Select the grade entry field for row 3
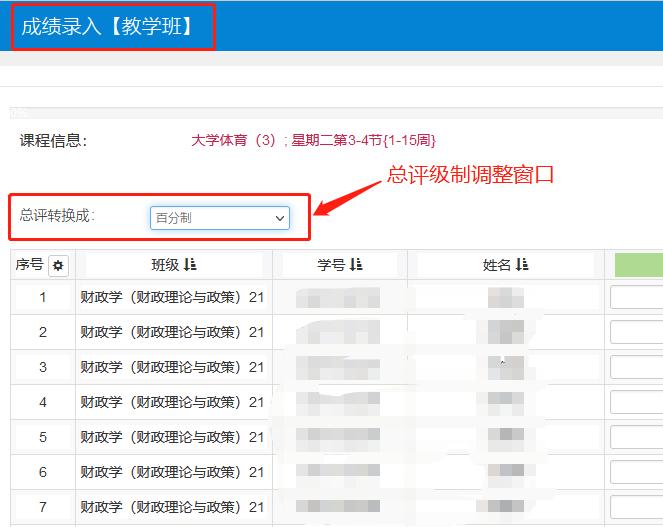663x527 pixels. pyautogui.click(x=637, y=367)
